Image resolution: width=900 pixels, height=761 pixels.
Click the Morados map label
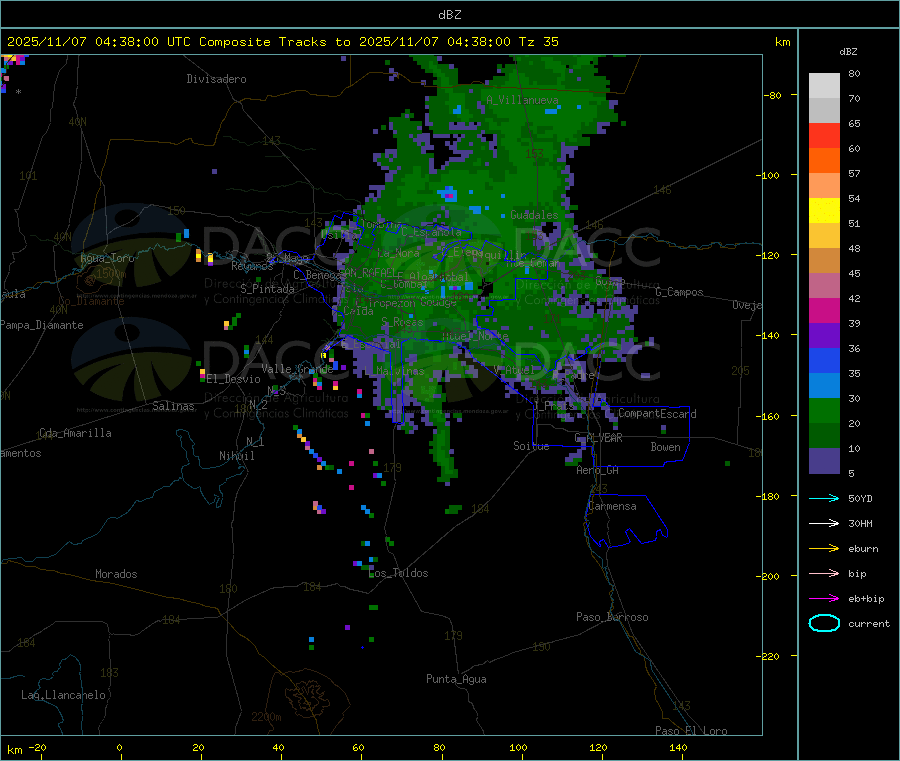point(116,574)
